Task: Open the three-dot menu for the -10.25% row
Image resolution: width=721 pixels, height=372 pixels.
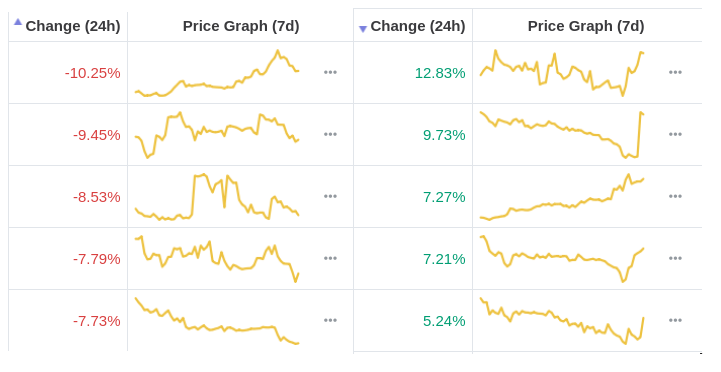Action: [330, 72]
